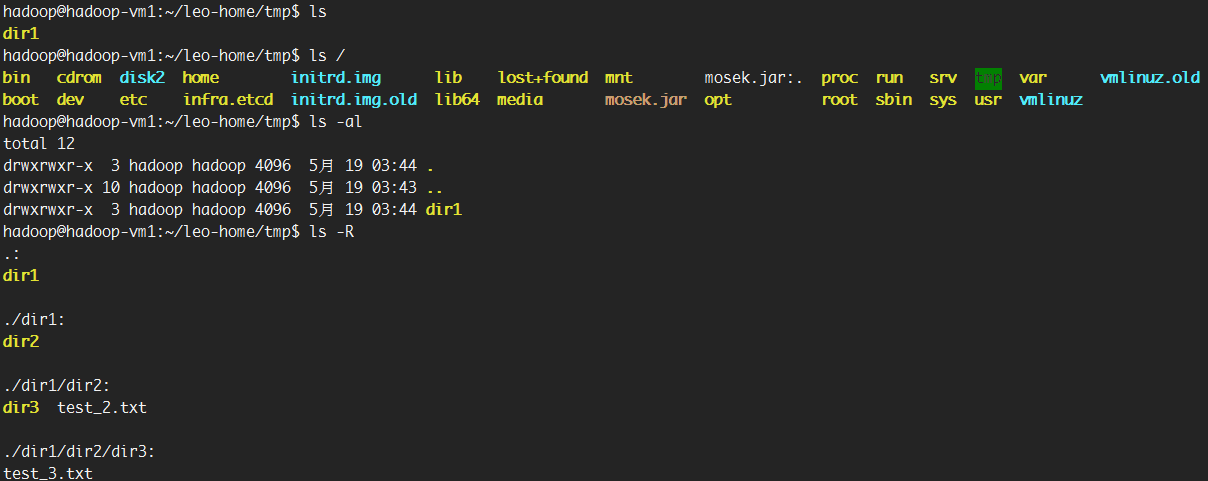Image resolution: width=1208 pixels, height=481 pixels.
Task: Click the 'ls -al' command text
Action: click(336, 121)
